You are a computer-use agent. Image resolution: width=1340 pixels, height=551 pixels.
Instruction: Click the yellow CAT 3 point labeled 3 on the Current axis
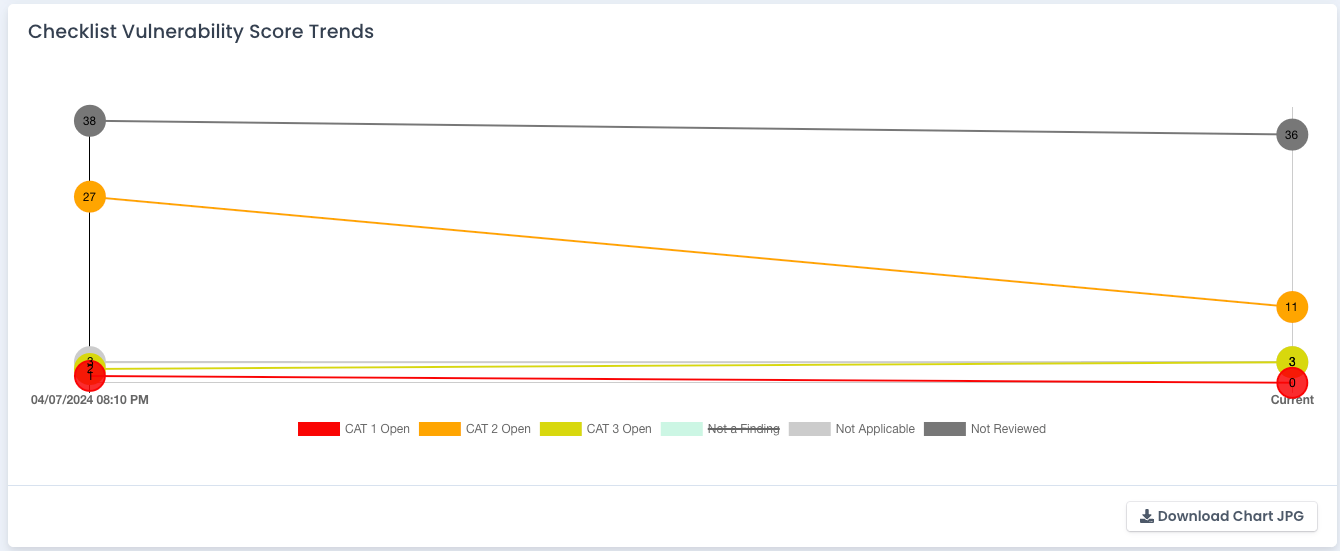pos(1292,360)
